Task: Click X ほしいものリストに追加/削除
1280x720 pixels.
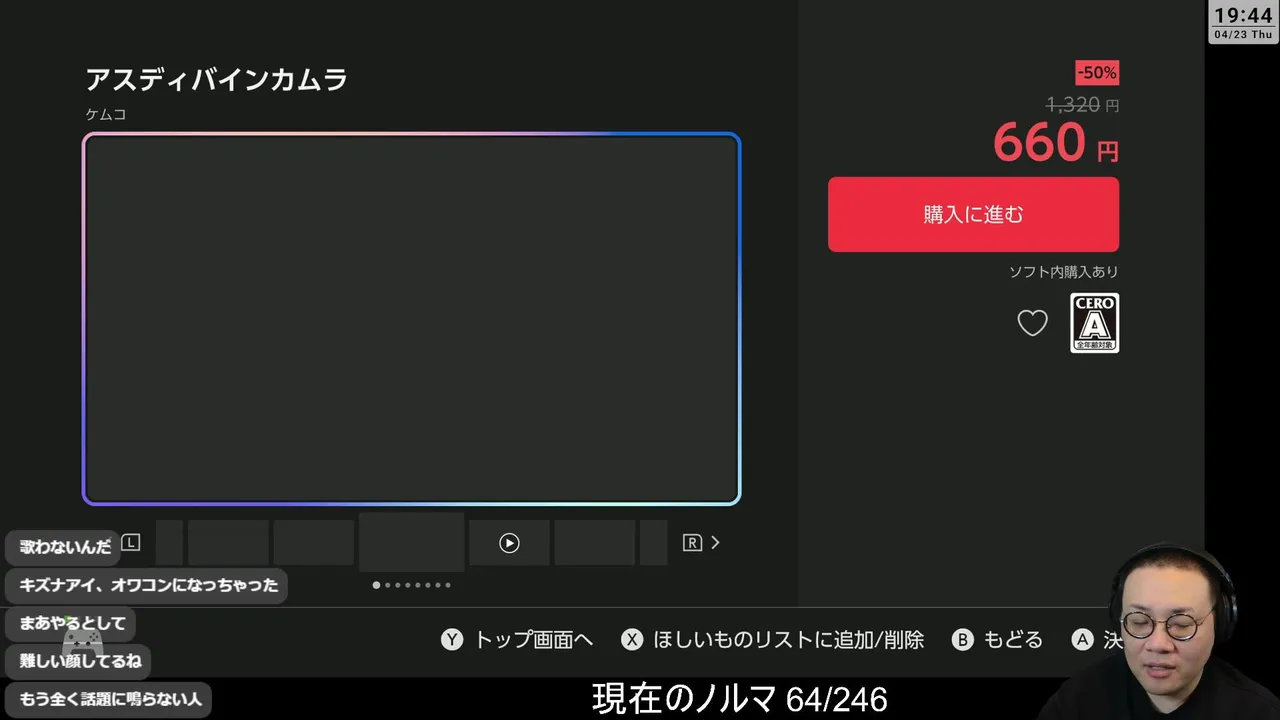Action: click(772, 640)
